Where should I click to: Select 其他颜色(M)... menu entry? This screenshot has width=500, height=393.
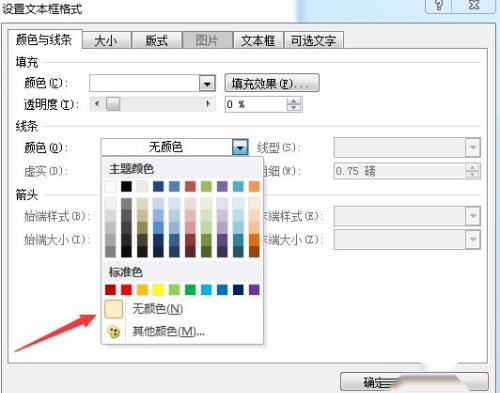point(169,331)
